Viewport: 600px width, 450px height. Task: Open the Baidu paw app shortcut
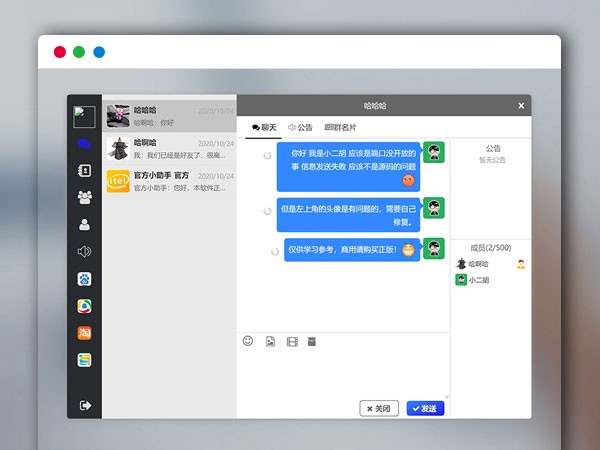click(x=85, y=279)
